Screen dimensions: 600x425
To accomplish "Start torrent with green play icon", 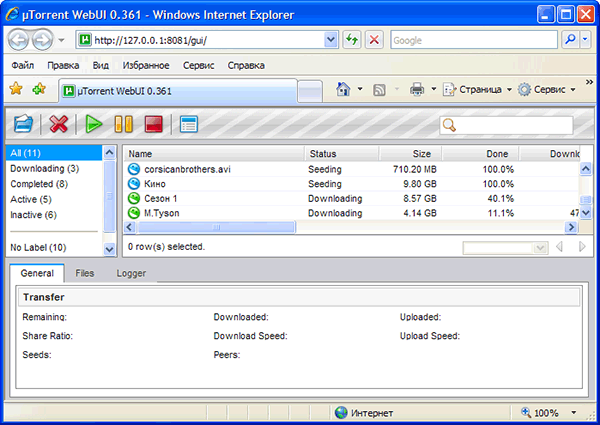I will [93, 124].
